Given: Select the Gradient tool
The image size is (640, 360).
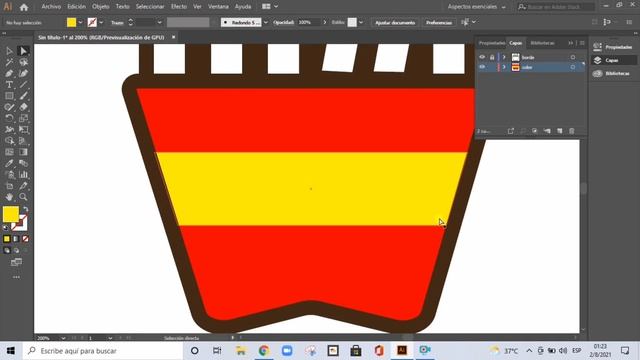Looking at the screenshot, I should (23, 152).
